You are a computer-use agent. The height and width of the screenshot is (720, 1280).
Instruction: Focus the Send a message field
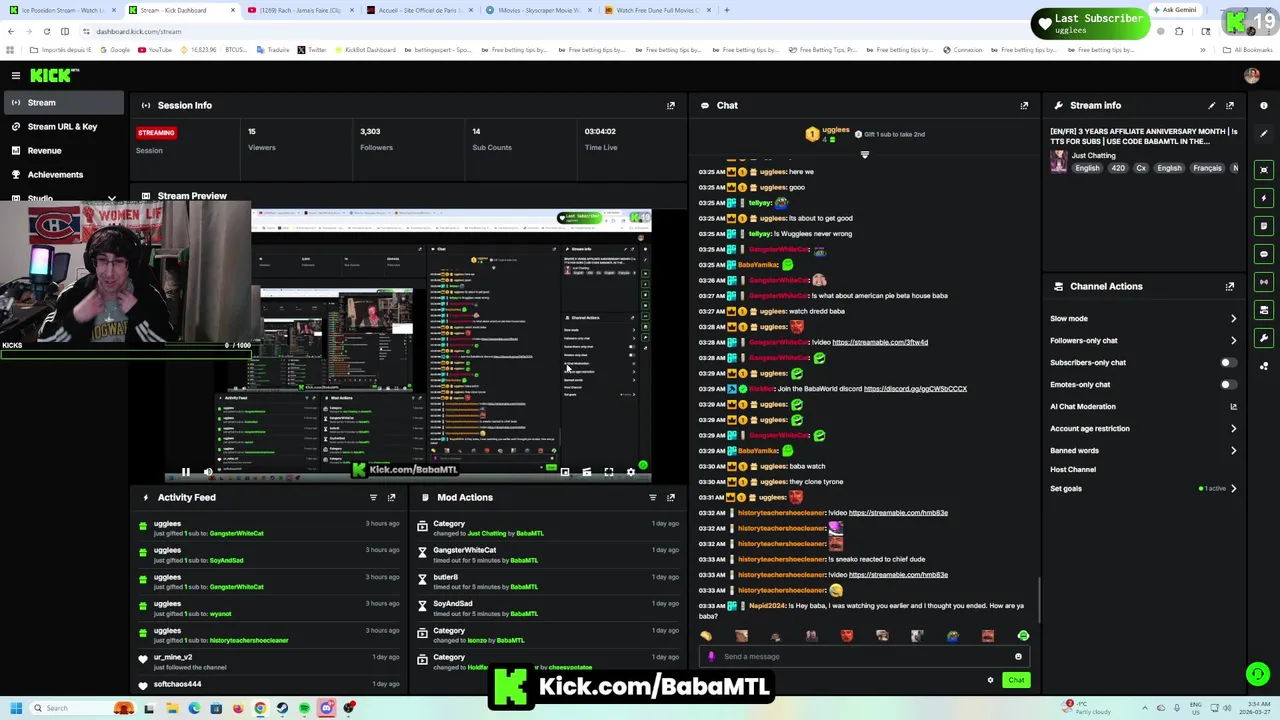pyautogui.click(x=865, y=657)
